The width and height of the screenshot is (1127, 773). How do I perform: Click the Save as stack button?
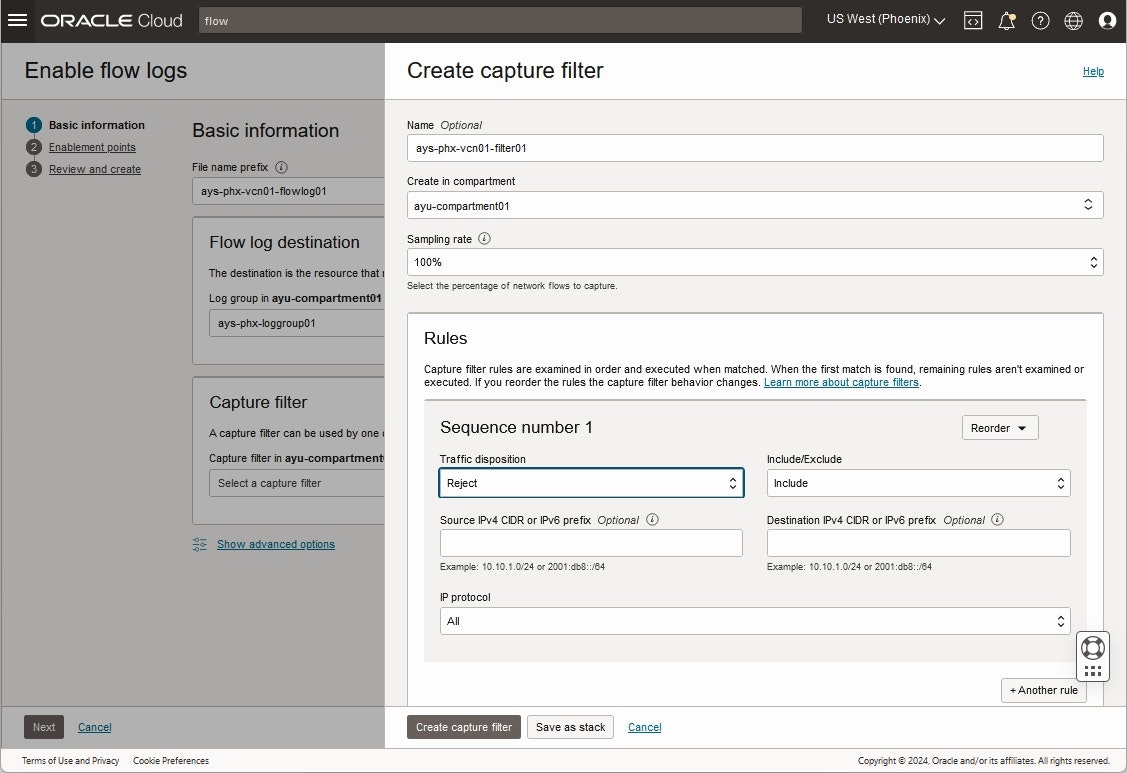[570, 727]
